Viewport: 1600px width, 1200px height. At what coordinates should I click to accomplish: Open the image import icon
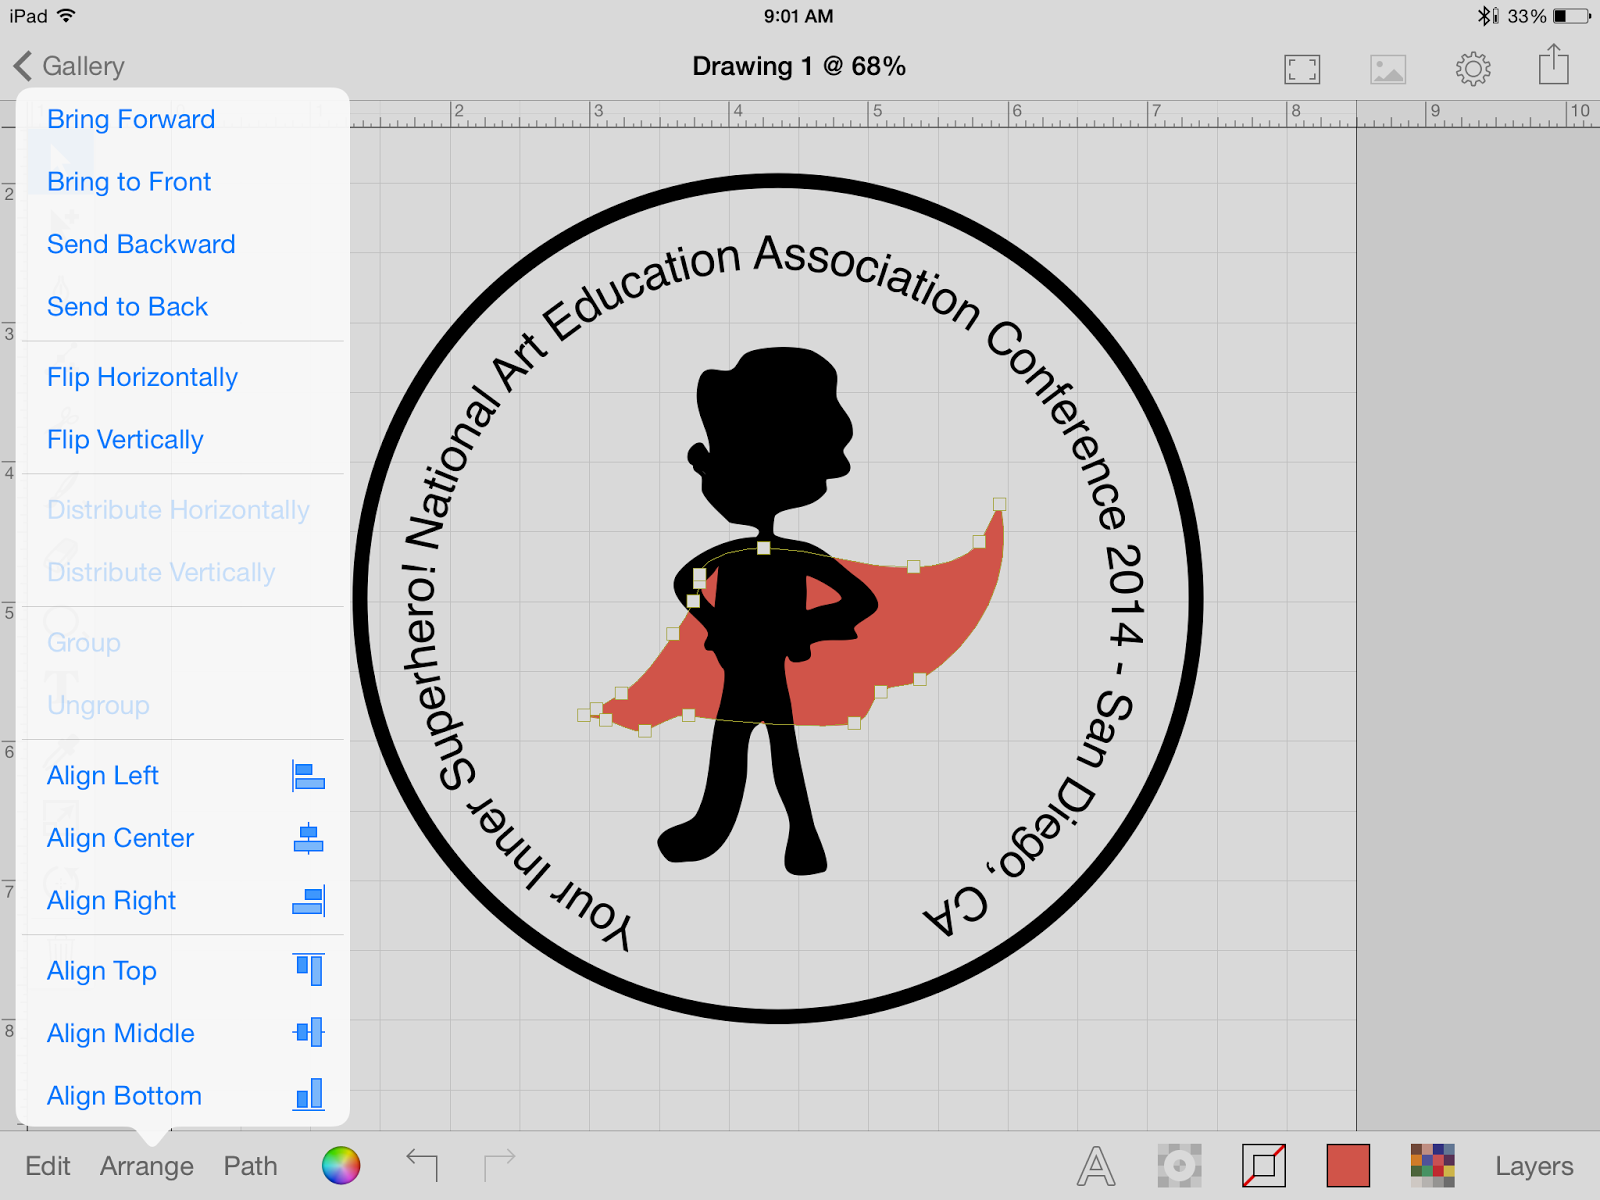pos(1388,69)
